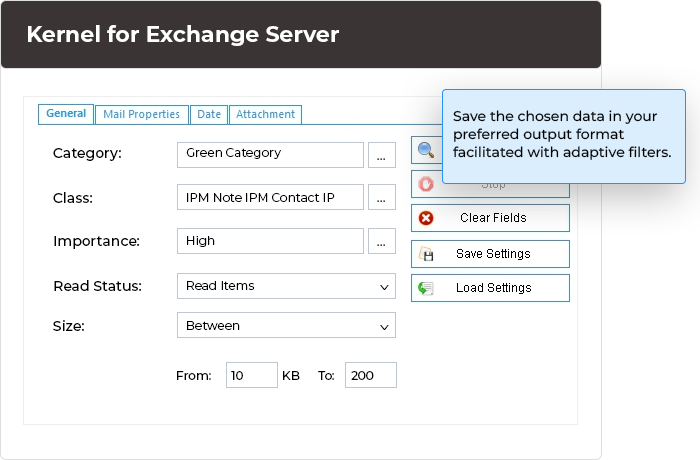
Task: Click the Kernel for Exchange Server title
Action: [x=183, y=34]
